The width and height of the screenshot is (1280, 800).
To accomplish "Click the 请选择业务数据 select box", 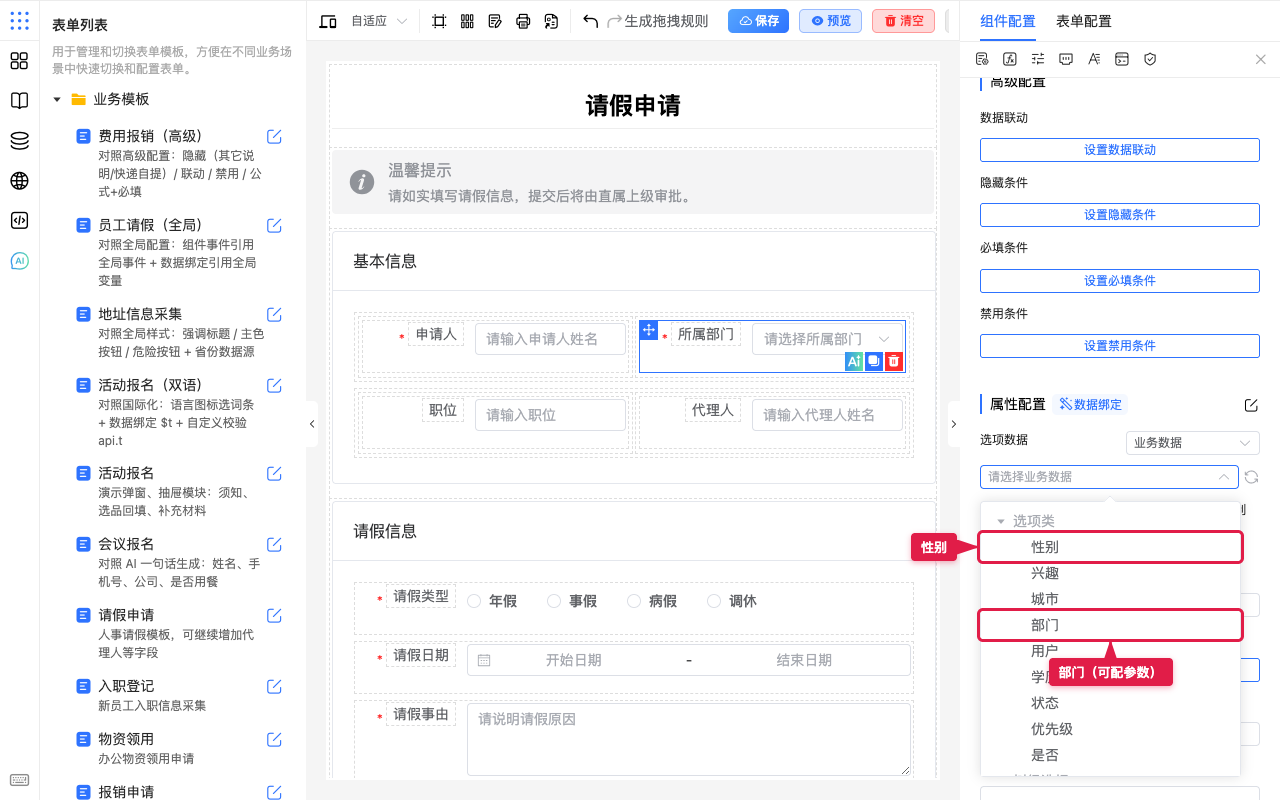I will point(1109,477).
